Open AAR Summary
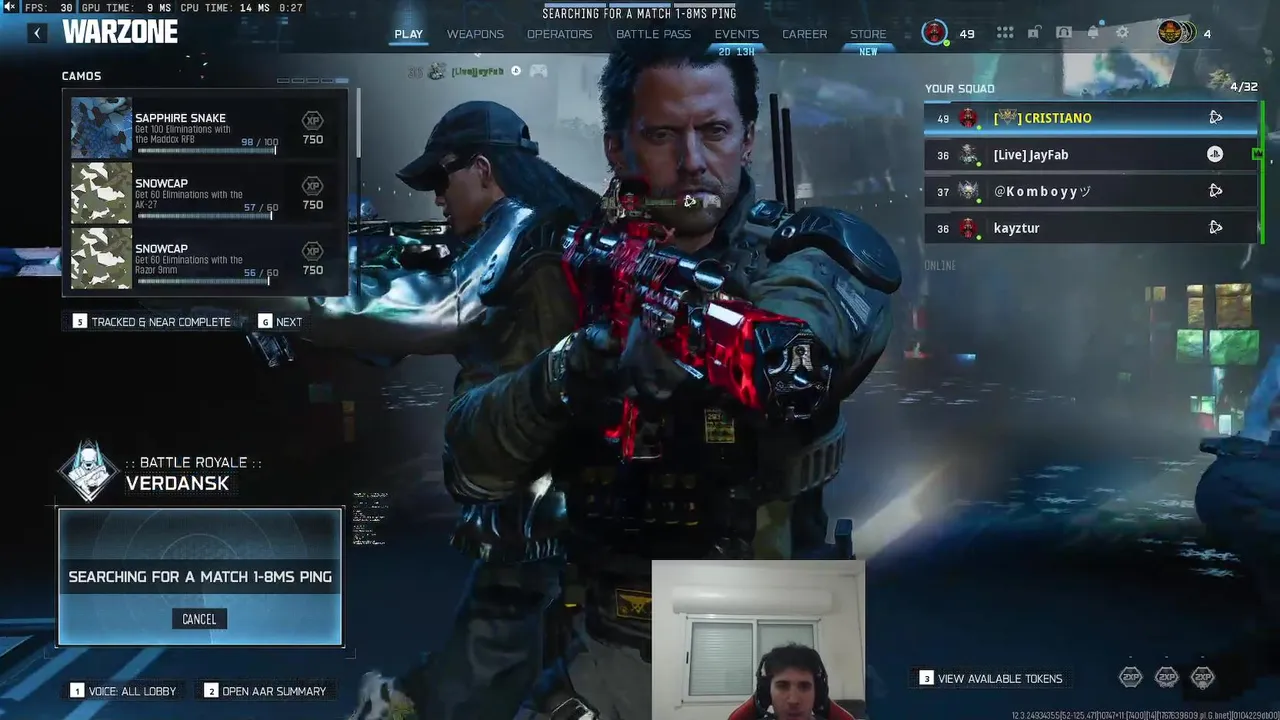The image size is (1280, 720). 265,691
